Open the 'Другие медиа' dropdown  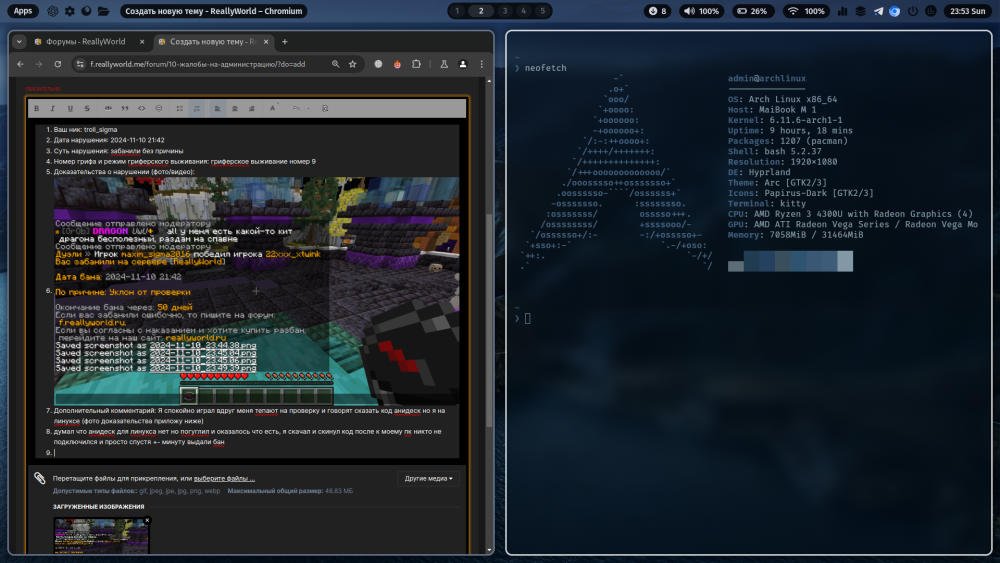(x=428, y=478)
